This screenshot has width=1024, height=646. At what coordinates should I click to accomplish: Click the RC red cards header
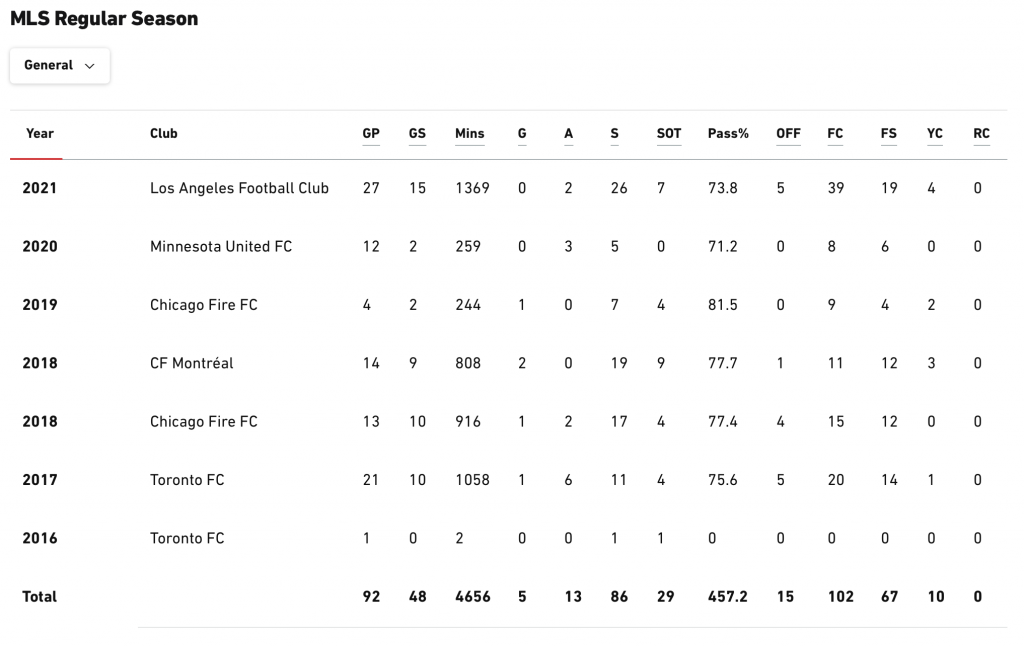[x=981, y=133]
